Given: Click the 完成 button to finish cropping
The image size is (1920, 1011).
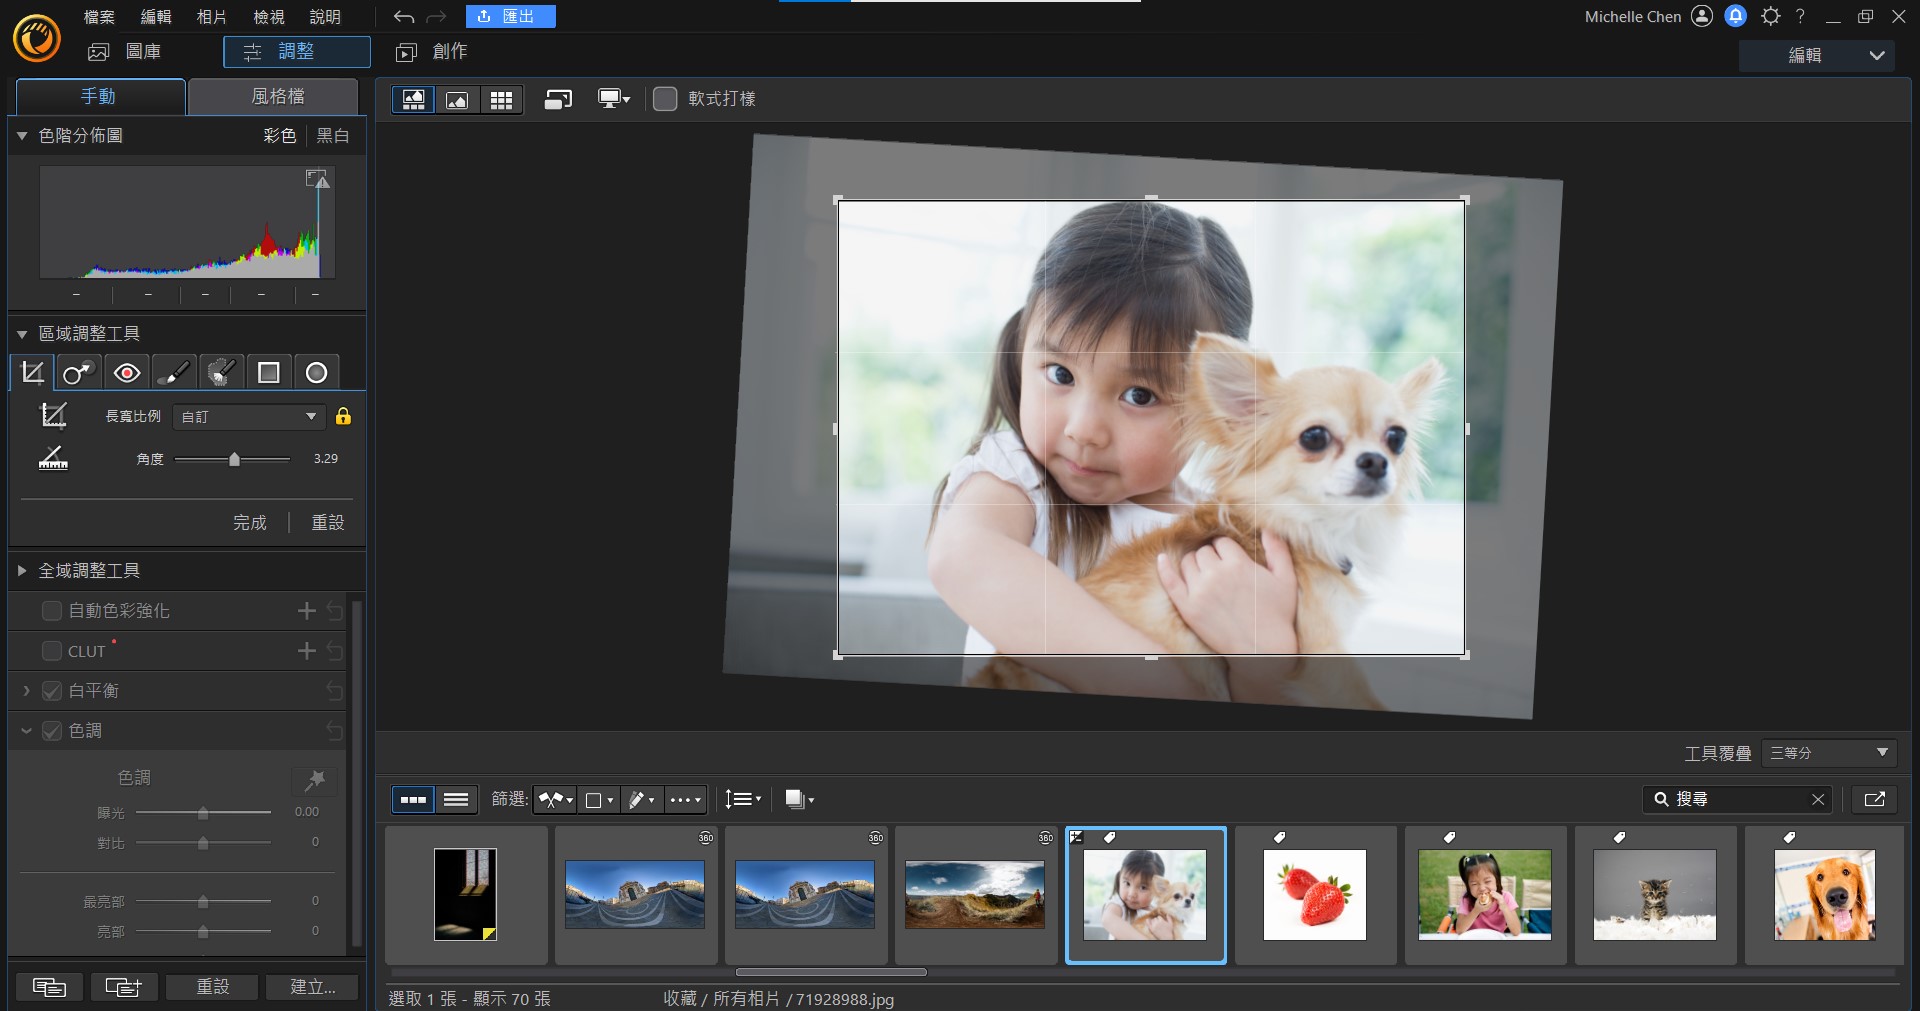Looking at the screenshot, I should point(250,523).
